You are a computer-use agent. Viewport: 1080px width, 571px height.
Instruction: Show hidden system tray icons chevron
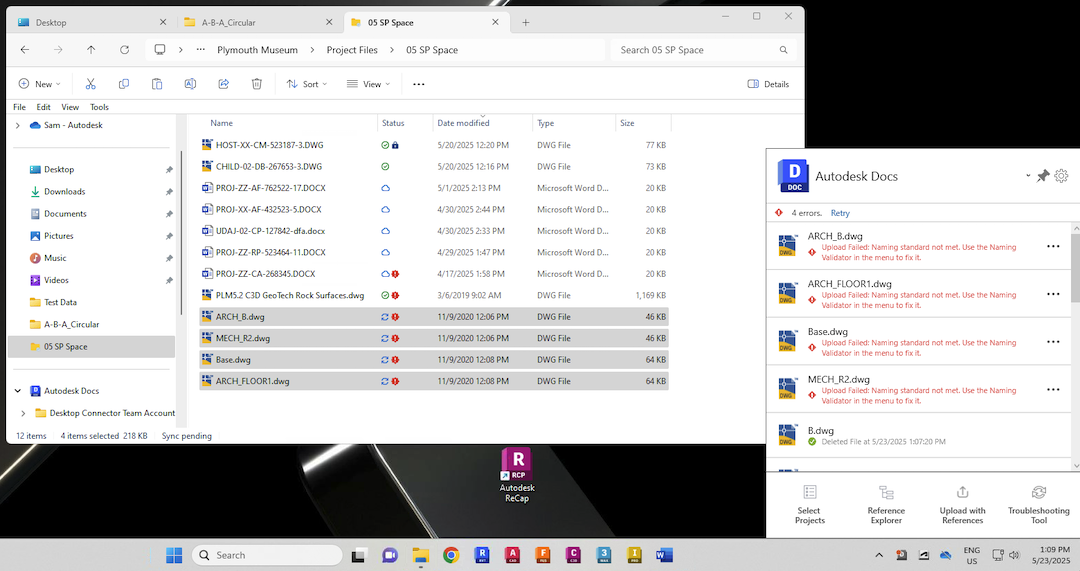[879, 555]
